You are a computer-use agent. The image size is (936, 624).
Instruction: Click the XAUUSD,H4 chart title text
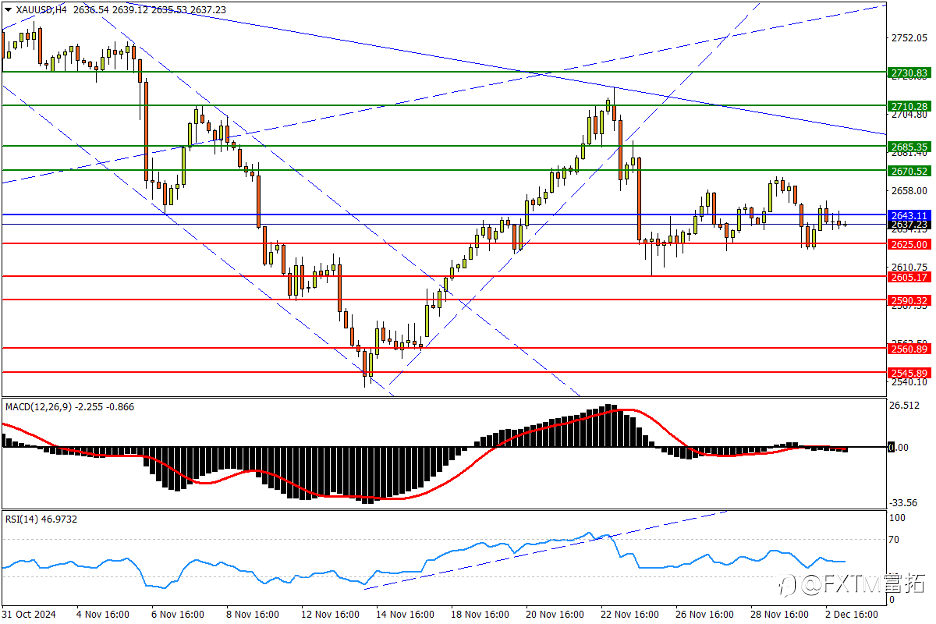coord(41,10)
